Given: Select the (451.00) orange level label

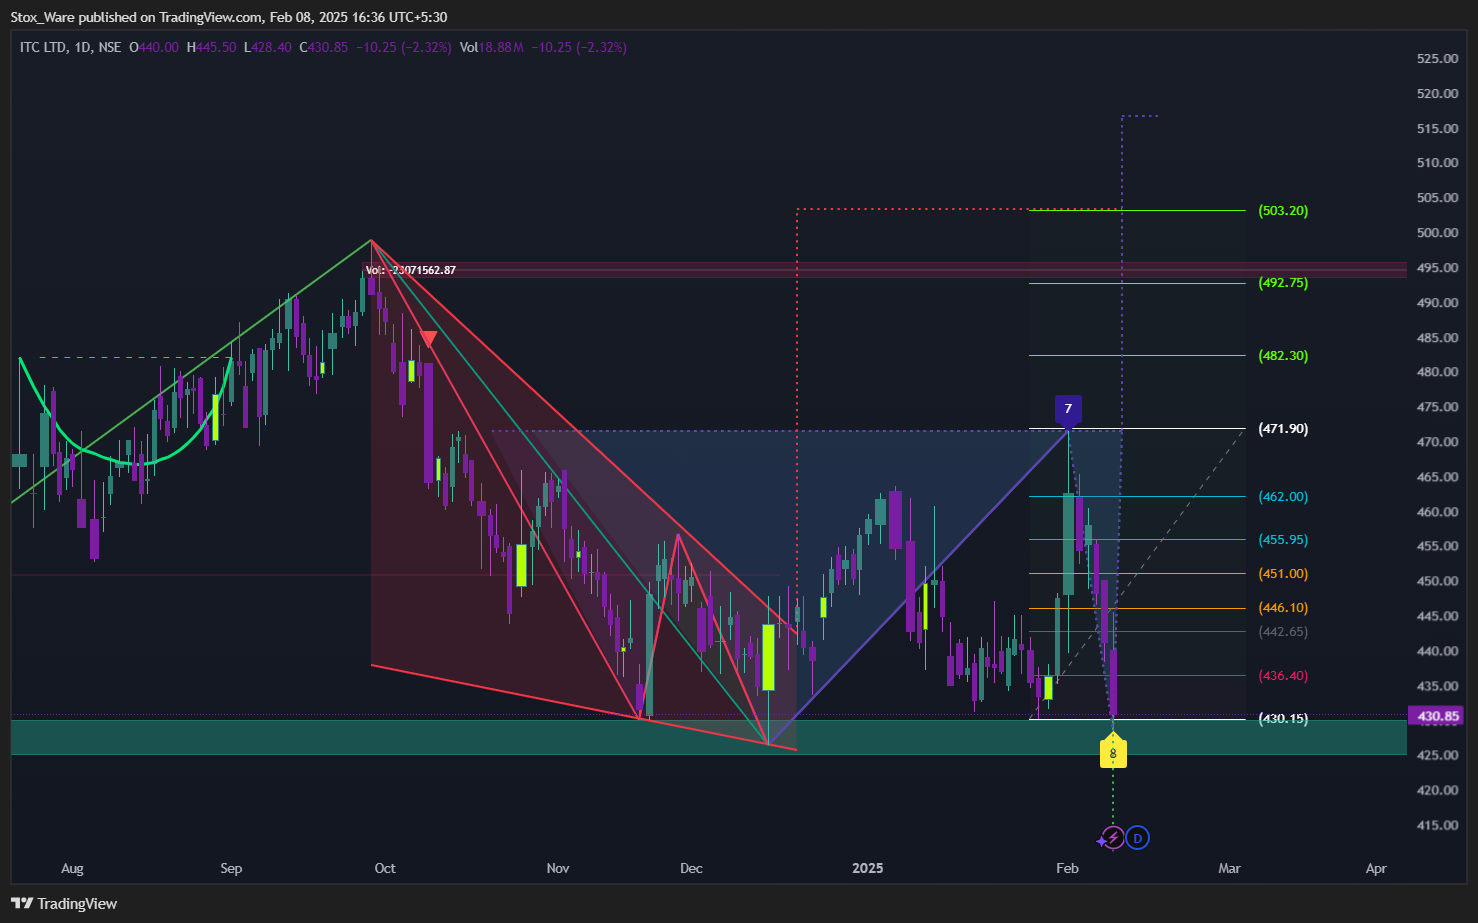Looking at the screenshot, I should point(1283,574).
